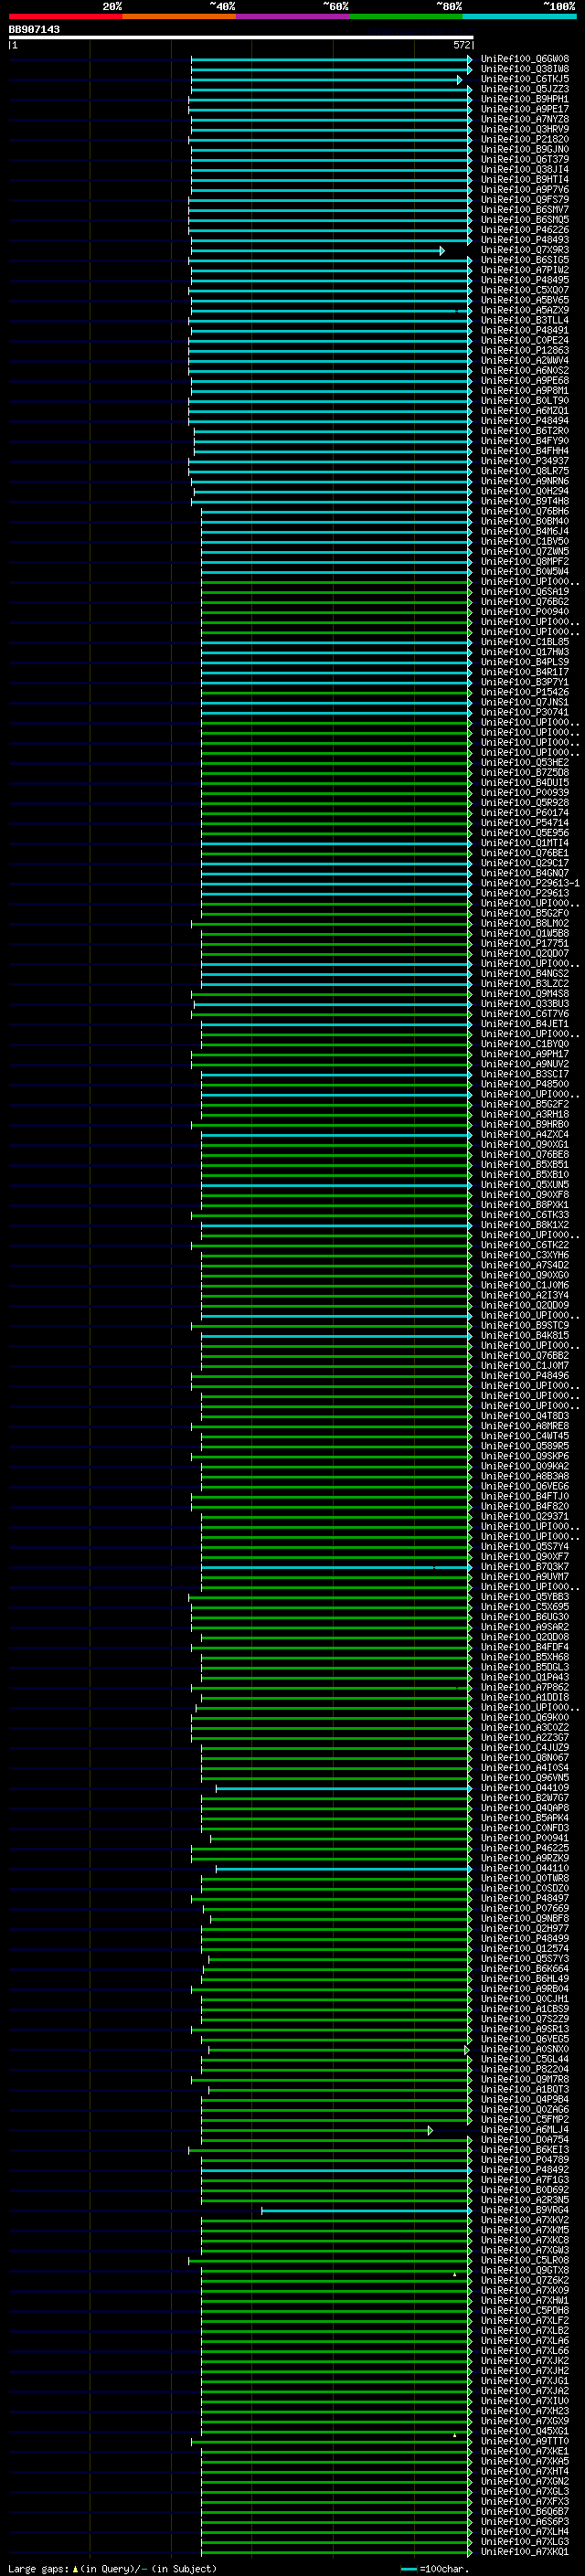This screenshot has height=2576, width=585.
Task: Click the UniRef100_P29613-1 label
Action: (x=529, y=883)
